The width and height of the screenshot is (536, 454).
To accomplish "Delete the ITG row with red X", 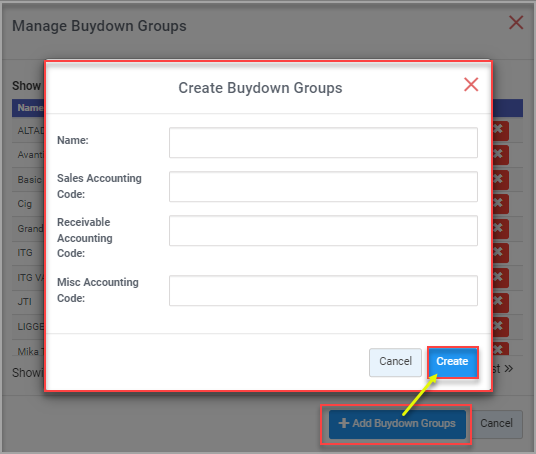I will (x=500, y=253).
